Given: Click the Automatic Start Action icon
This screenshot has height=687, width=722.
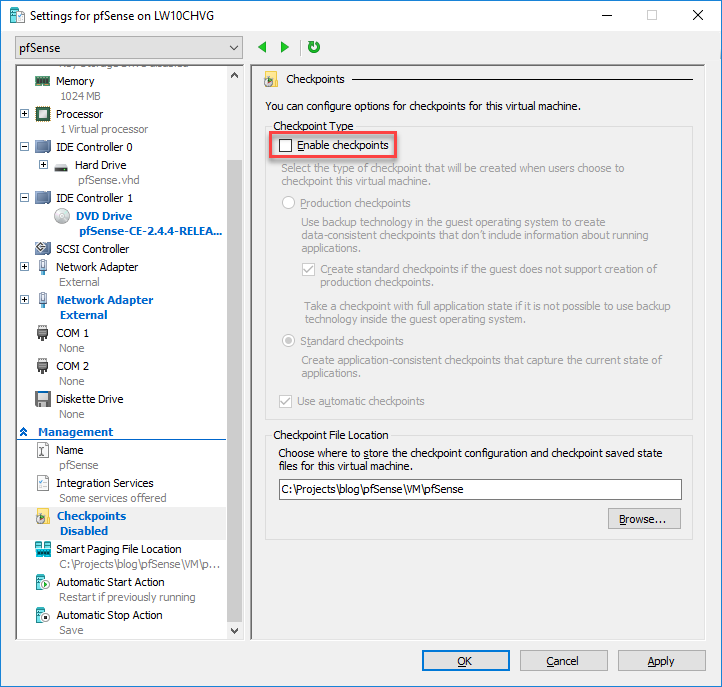Looking at the screenshot, I should click(x=42, y=582).
